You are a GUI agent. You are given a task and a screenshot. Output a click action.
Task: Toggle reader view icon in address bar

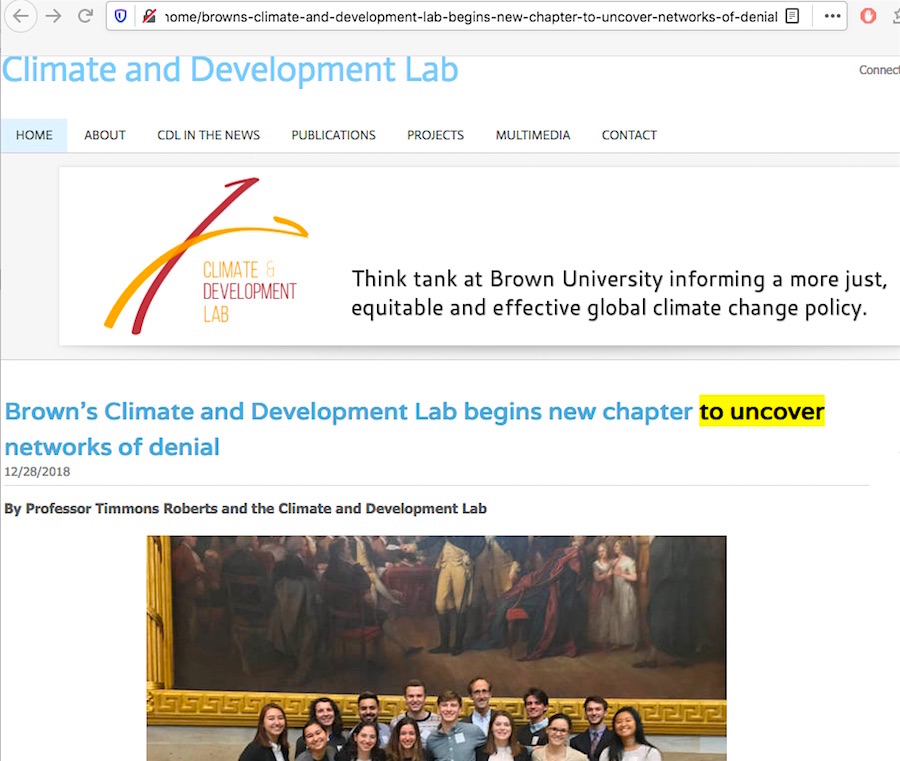[792, 16]
